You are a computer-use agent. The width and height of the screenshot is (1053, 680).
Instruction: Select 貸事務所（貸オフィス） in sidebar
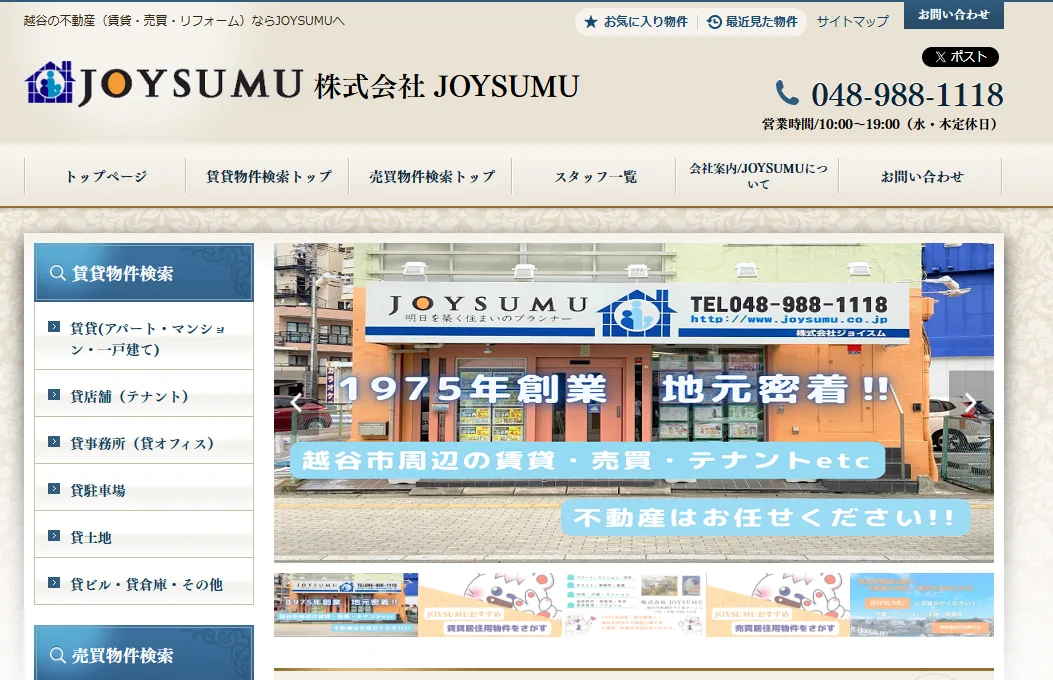[x=144, y=442]
